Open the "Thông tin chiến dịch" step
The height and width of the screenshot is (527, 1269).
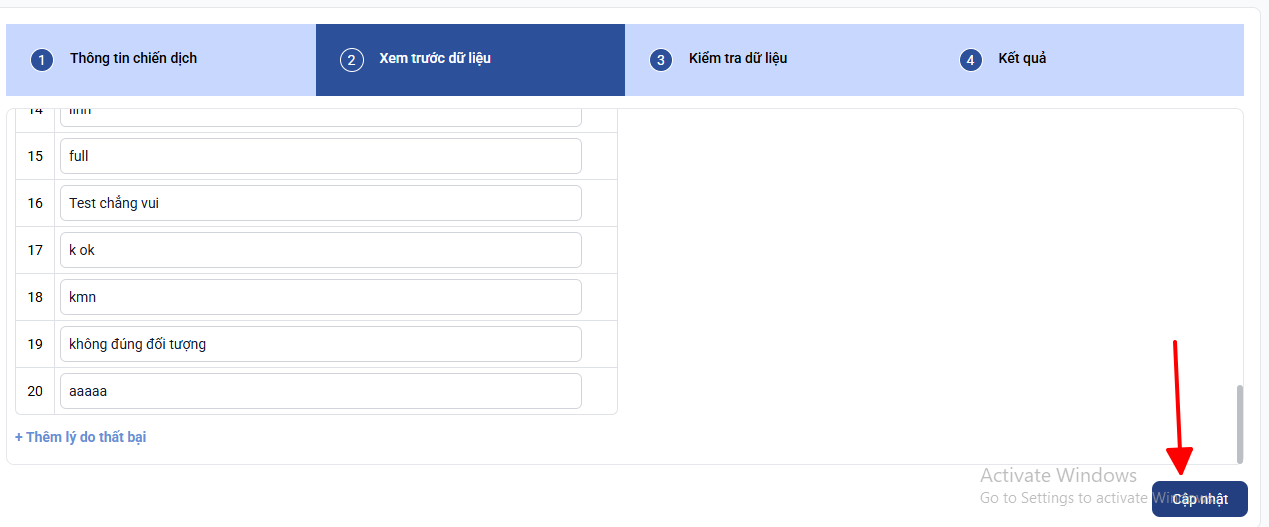[133, 58]
